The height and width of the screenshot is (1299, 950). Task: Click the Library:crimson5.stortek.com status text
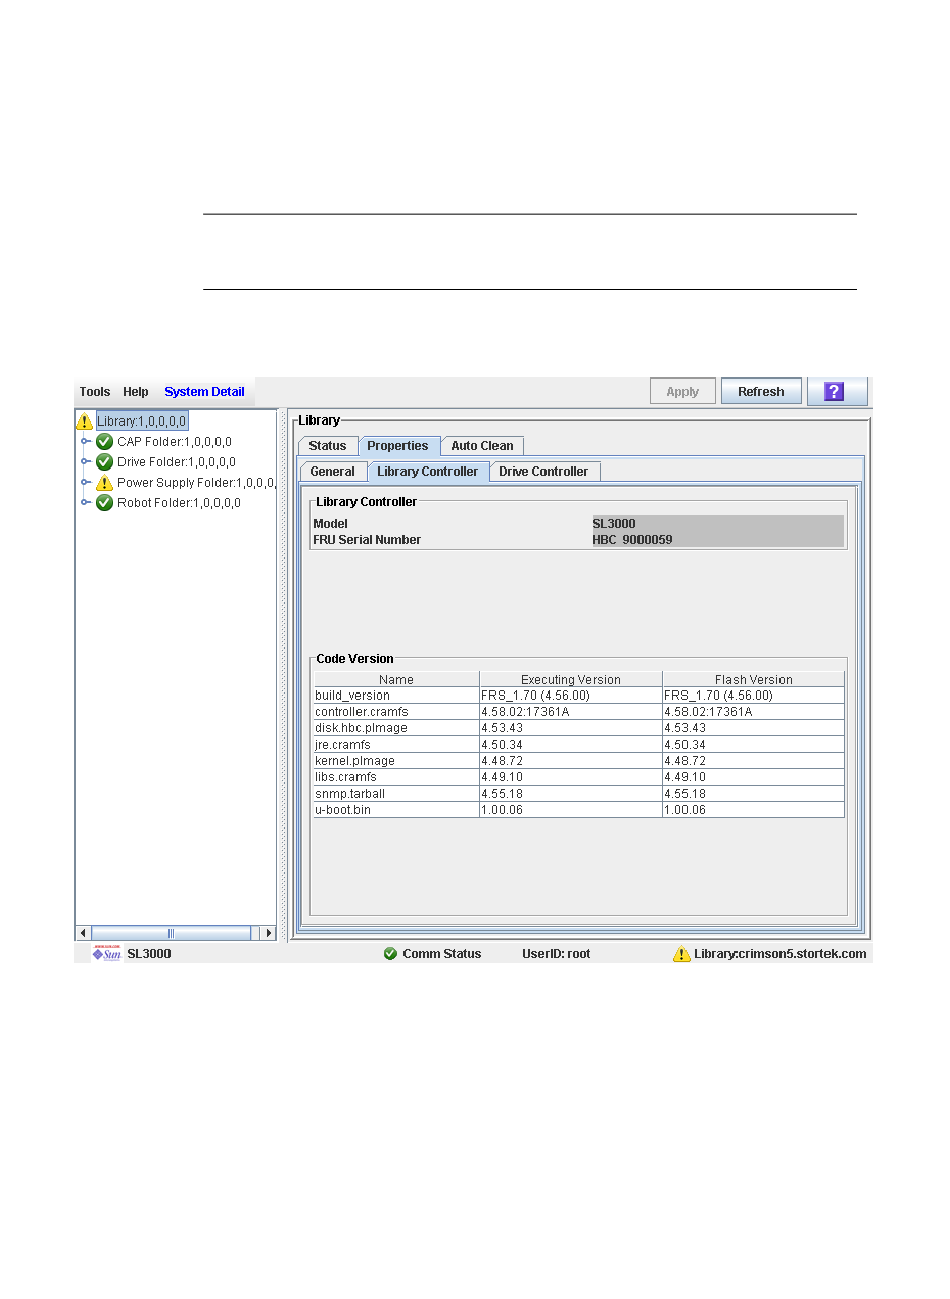[x=781, y=954]
